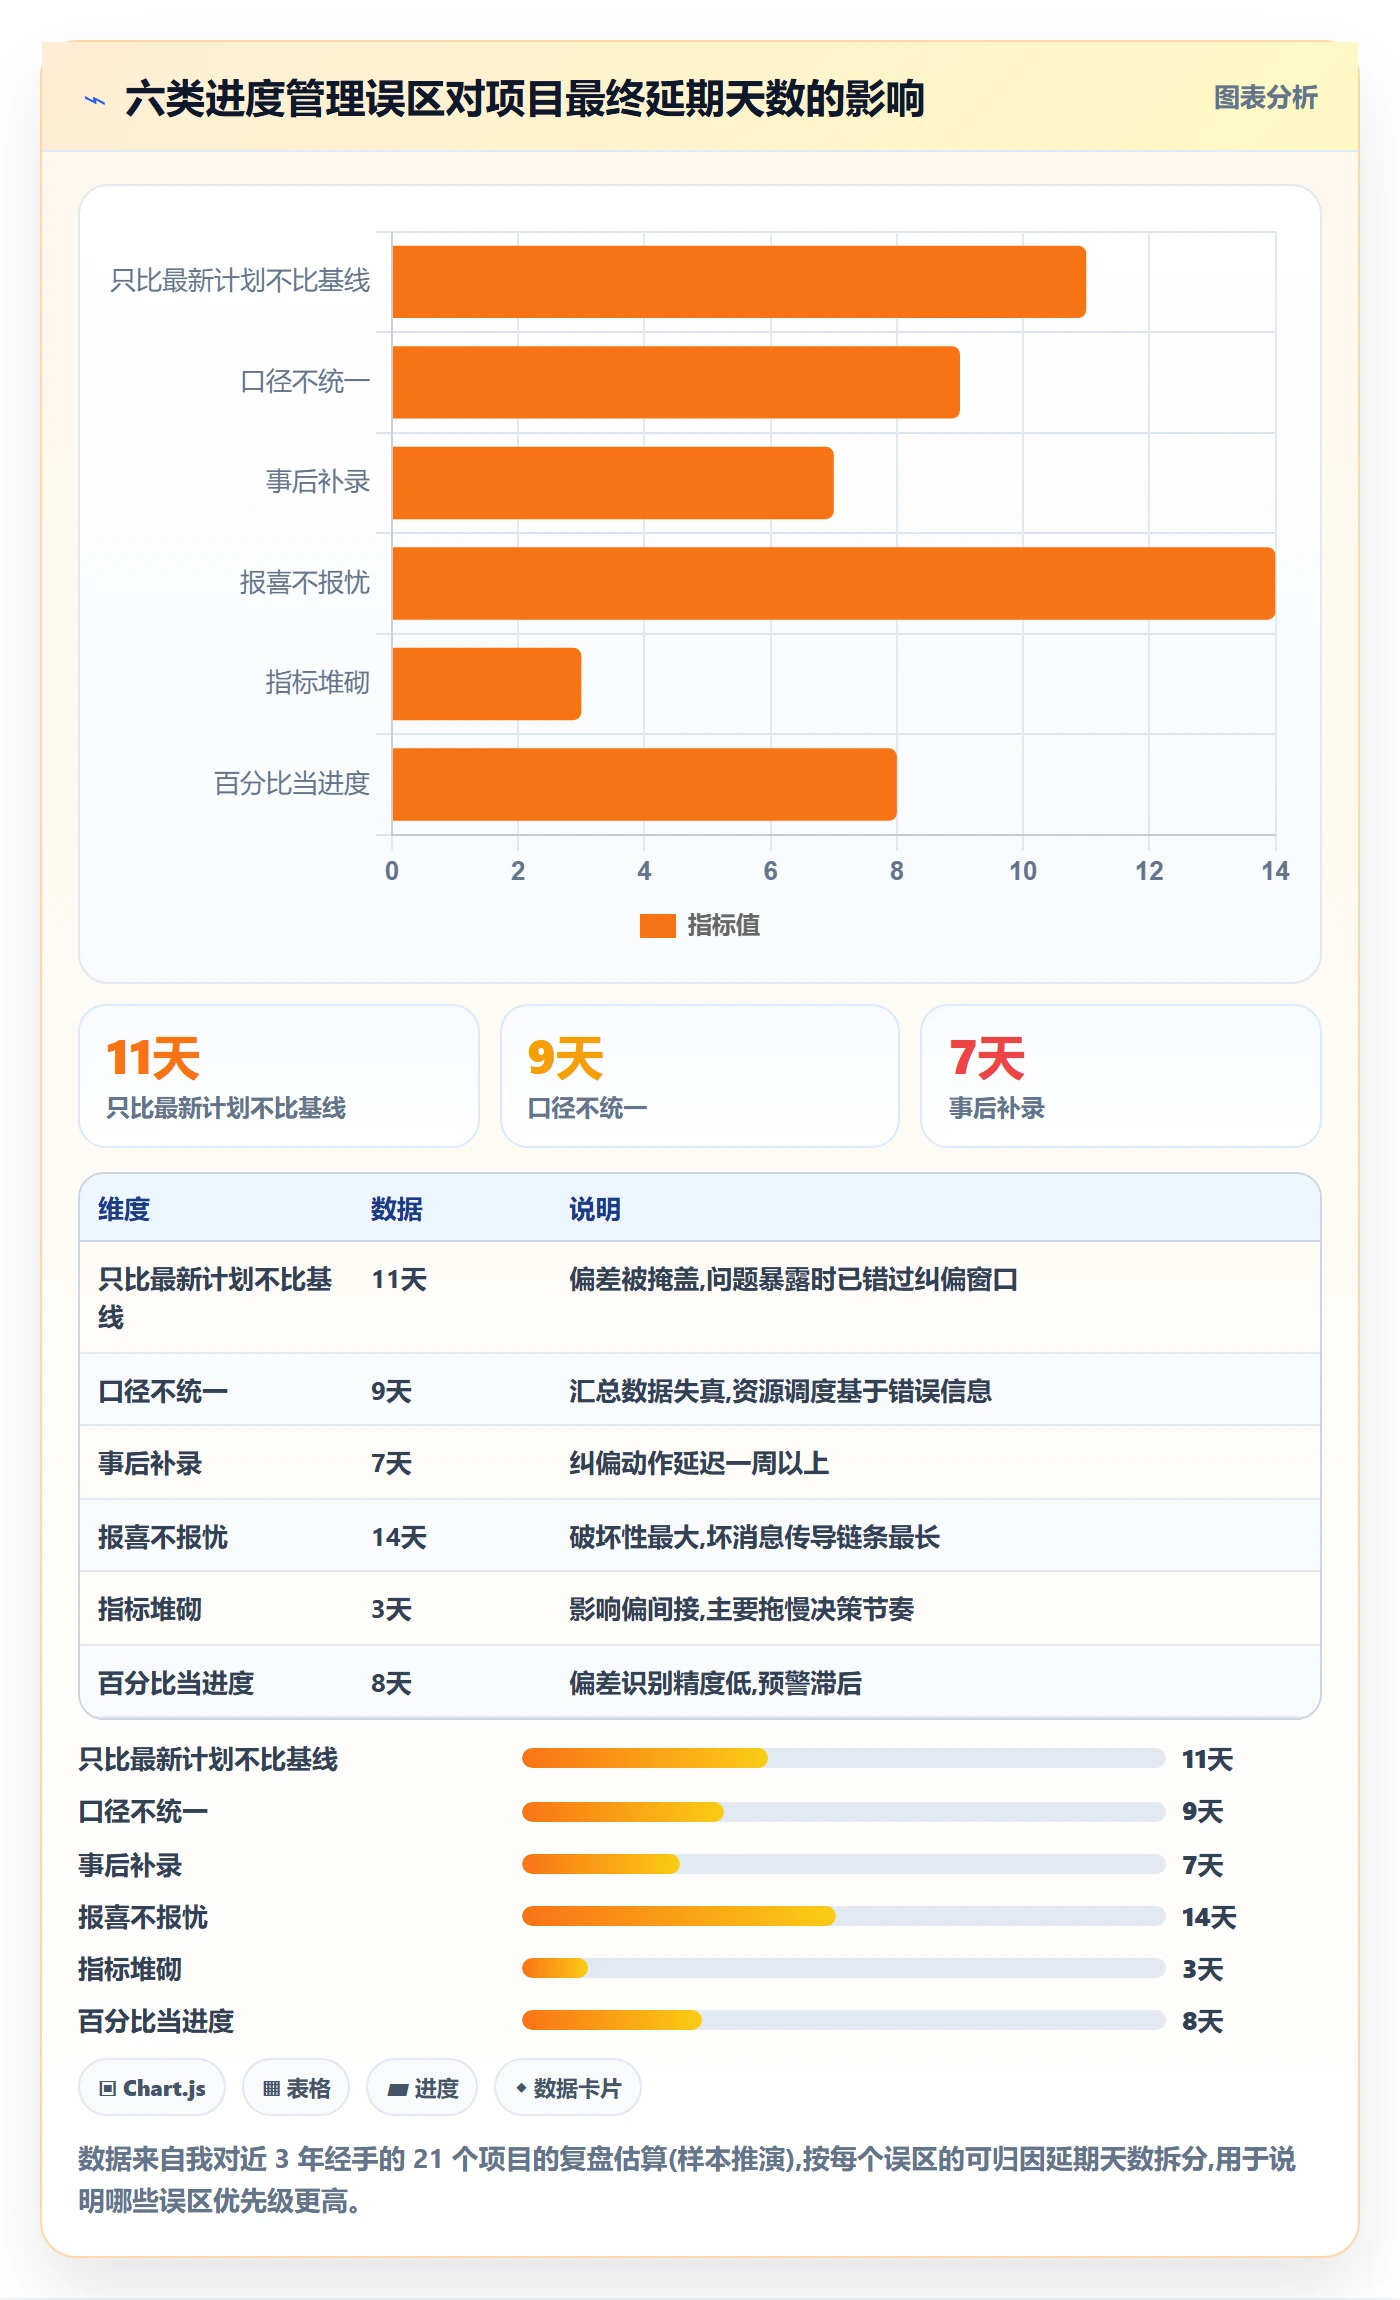Select the 14天 table cell
This screenshot has width=1400, height=2300.
click(399, 1537)
